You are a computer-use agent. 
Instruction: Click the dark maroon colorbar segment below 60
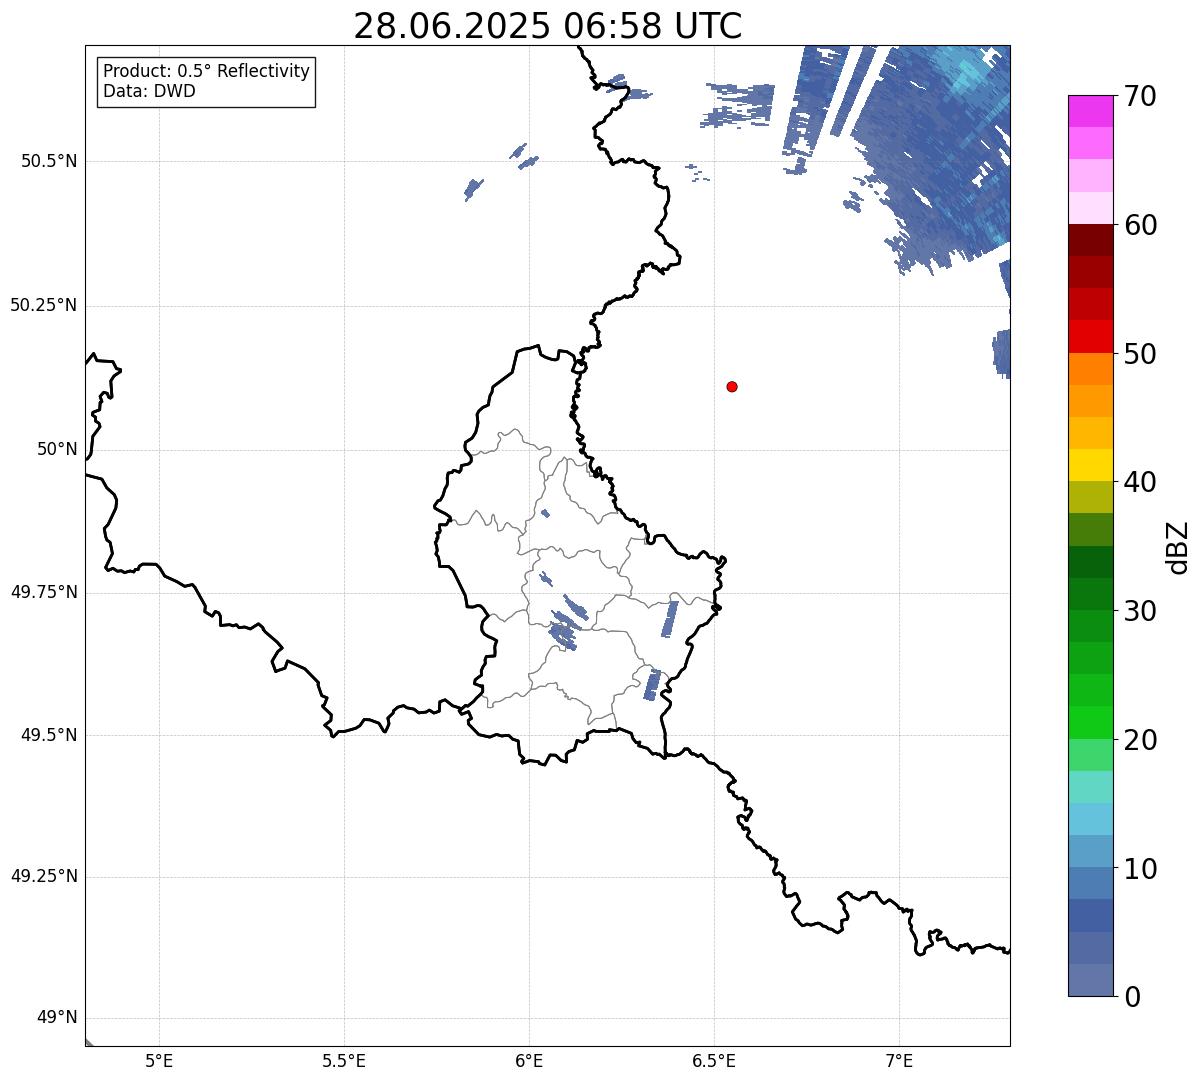[x=1091, y=240]
